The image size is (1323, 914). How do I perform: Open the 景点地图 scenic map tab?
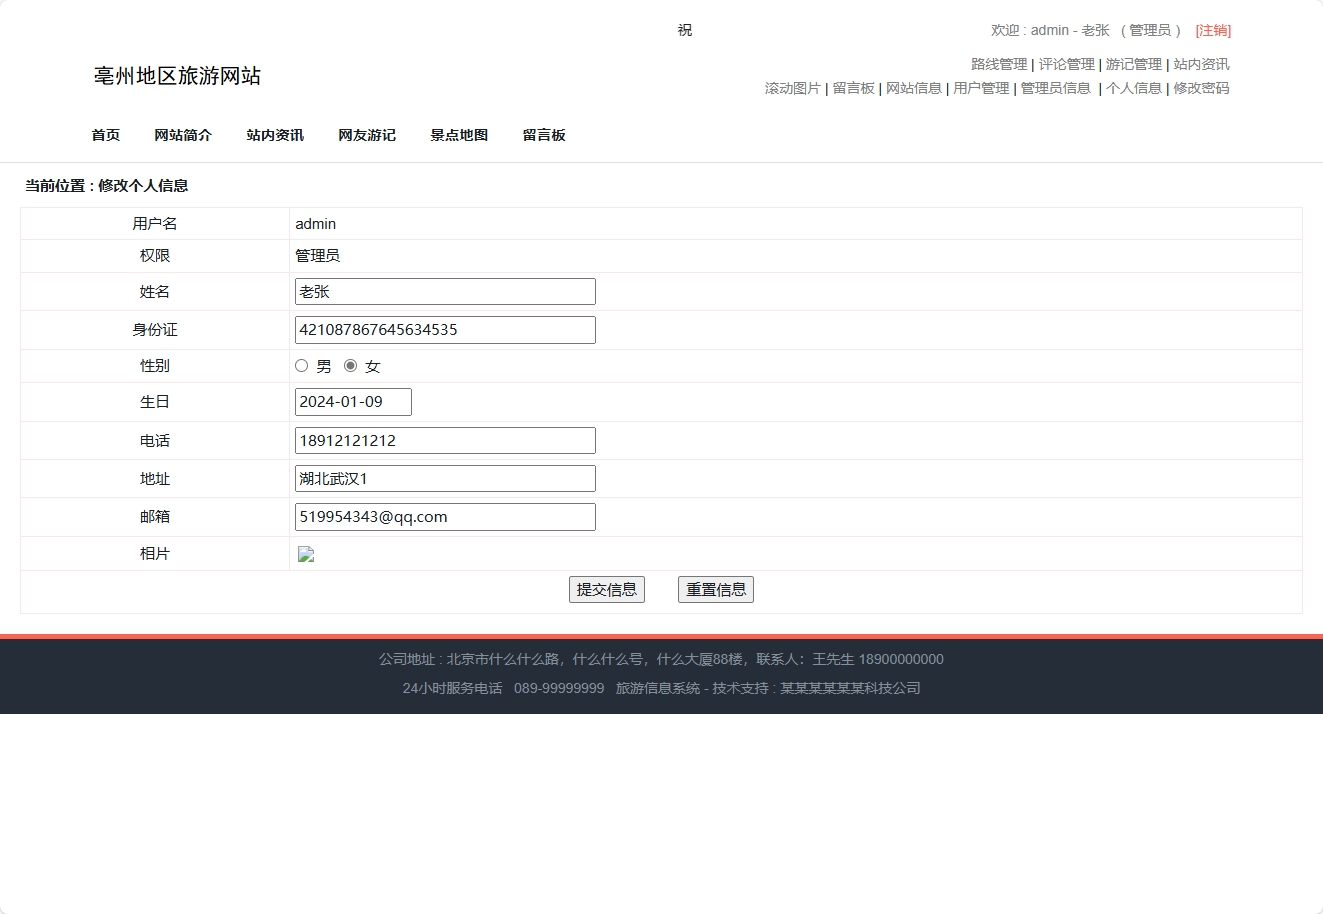tap(458, 135)
